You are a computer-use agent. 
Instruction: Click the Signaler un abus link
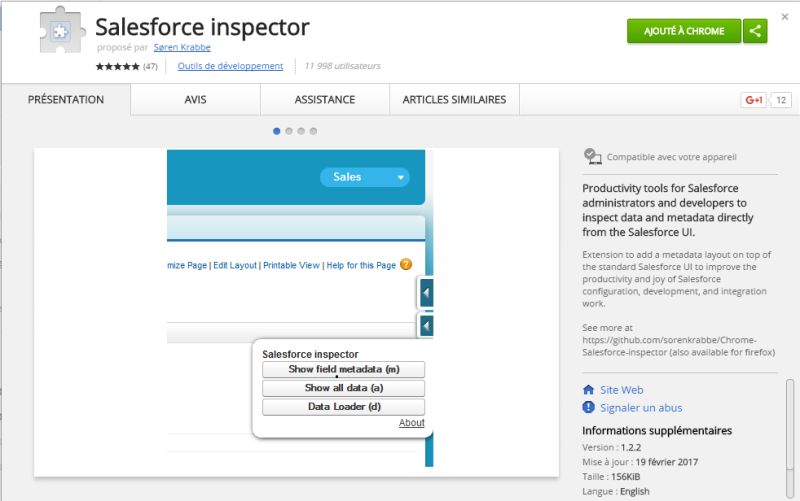coord(641,408)
